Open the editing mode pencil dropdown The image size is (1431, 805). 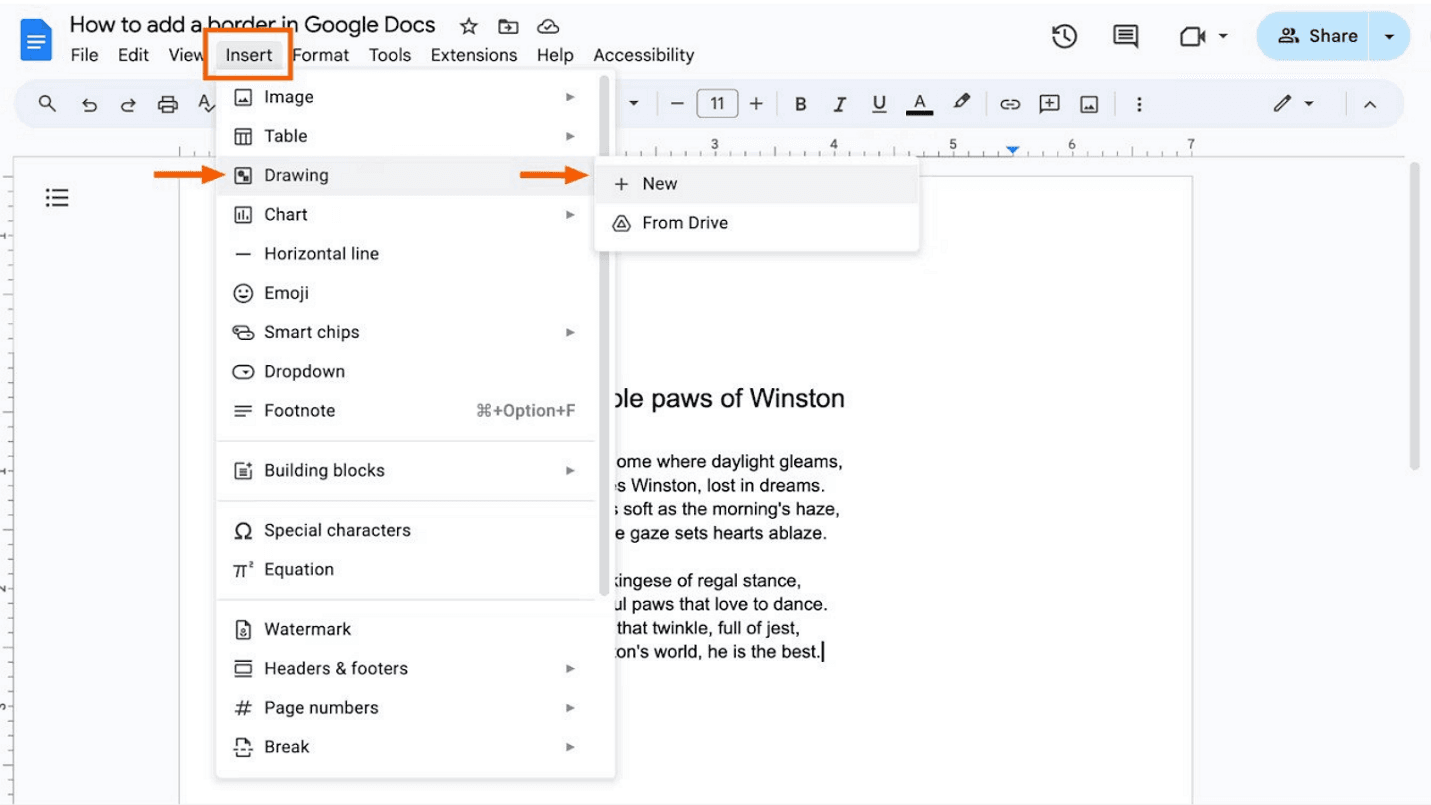[1293, 104]
